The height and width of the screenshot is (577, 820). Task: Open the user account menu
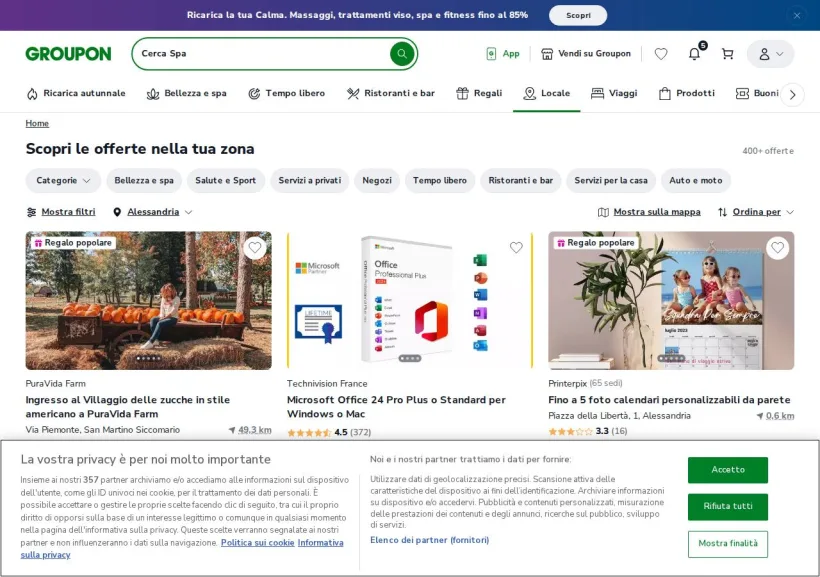click(x=770, y=54)
